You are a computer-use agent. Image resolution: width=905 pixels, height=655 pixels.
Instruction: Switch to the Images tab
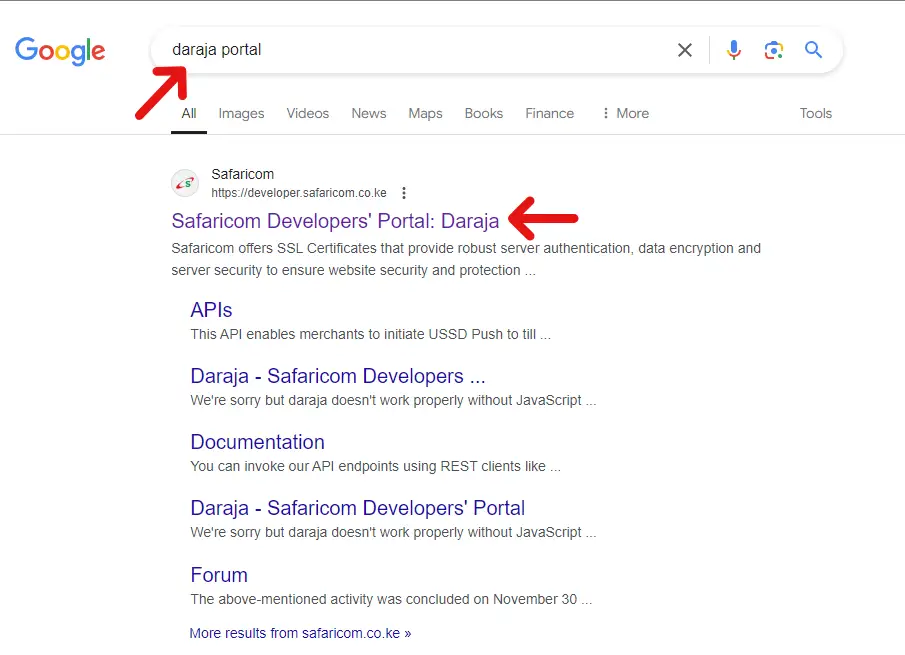tap(241, 113)
